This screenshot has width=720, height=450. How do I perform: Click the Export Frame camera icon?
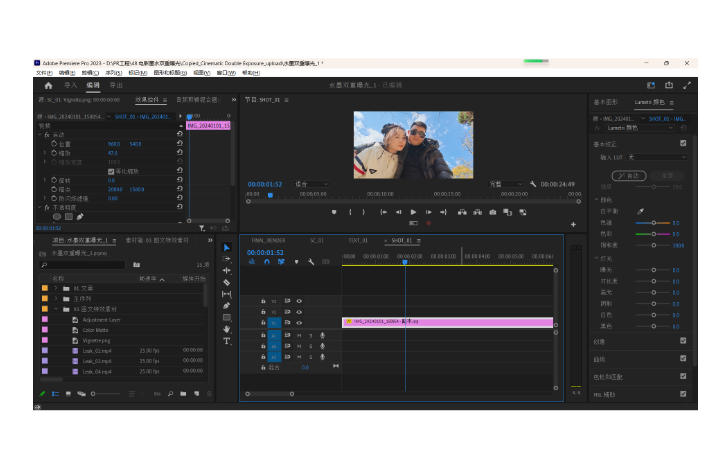click(493, 212)
